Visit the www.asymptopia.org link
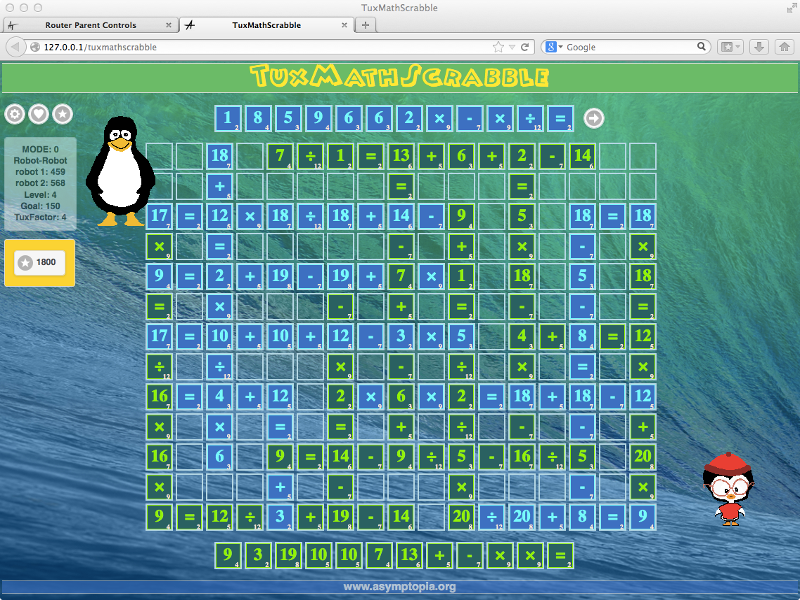The width and height of the screenshot is (800, 600). [x=400, y=587]
